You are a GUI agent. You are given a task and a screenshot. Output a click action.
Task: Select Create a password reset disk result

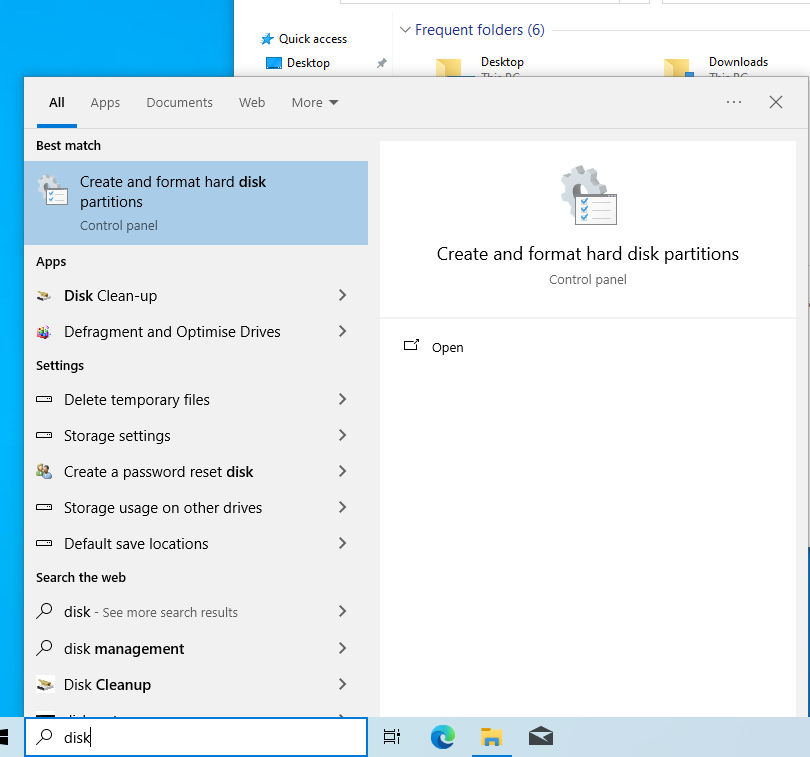pyautogui.click(x=196, y=471)
